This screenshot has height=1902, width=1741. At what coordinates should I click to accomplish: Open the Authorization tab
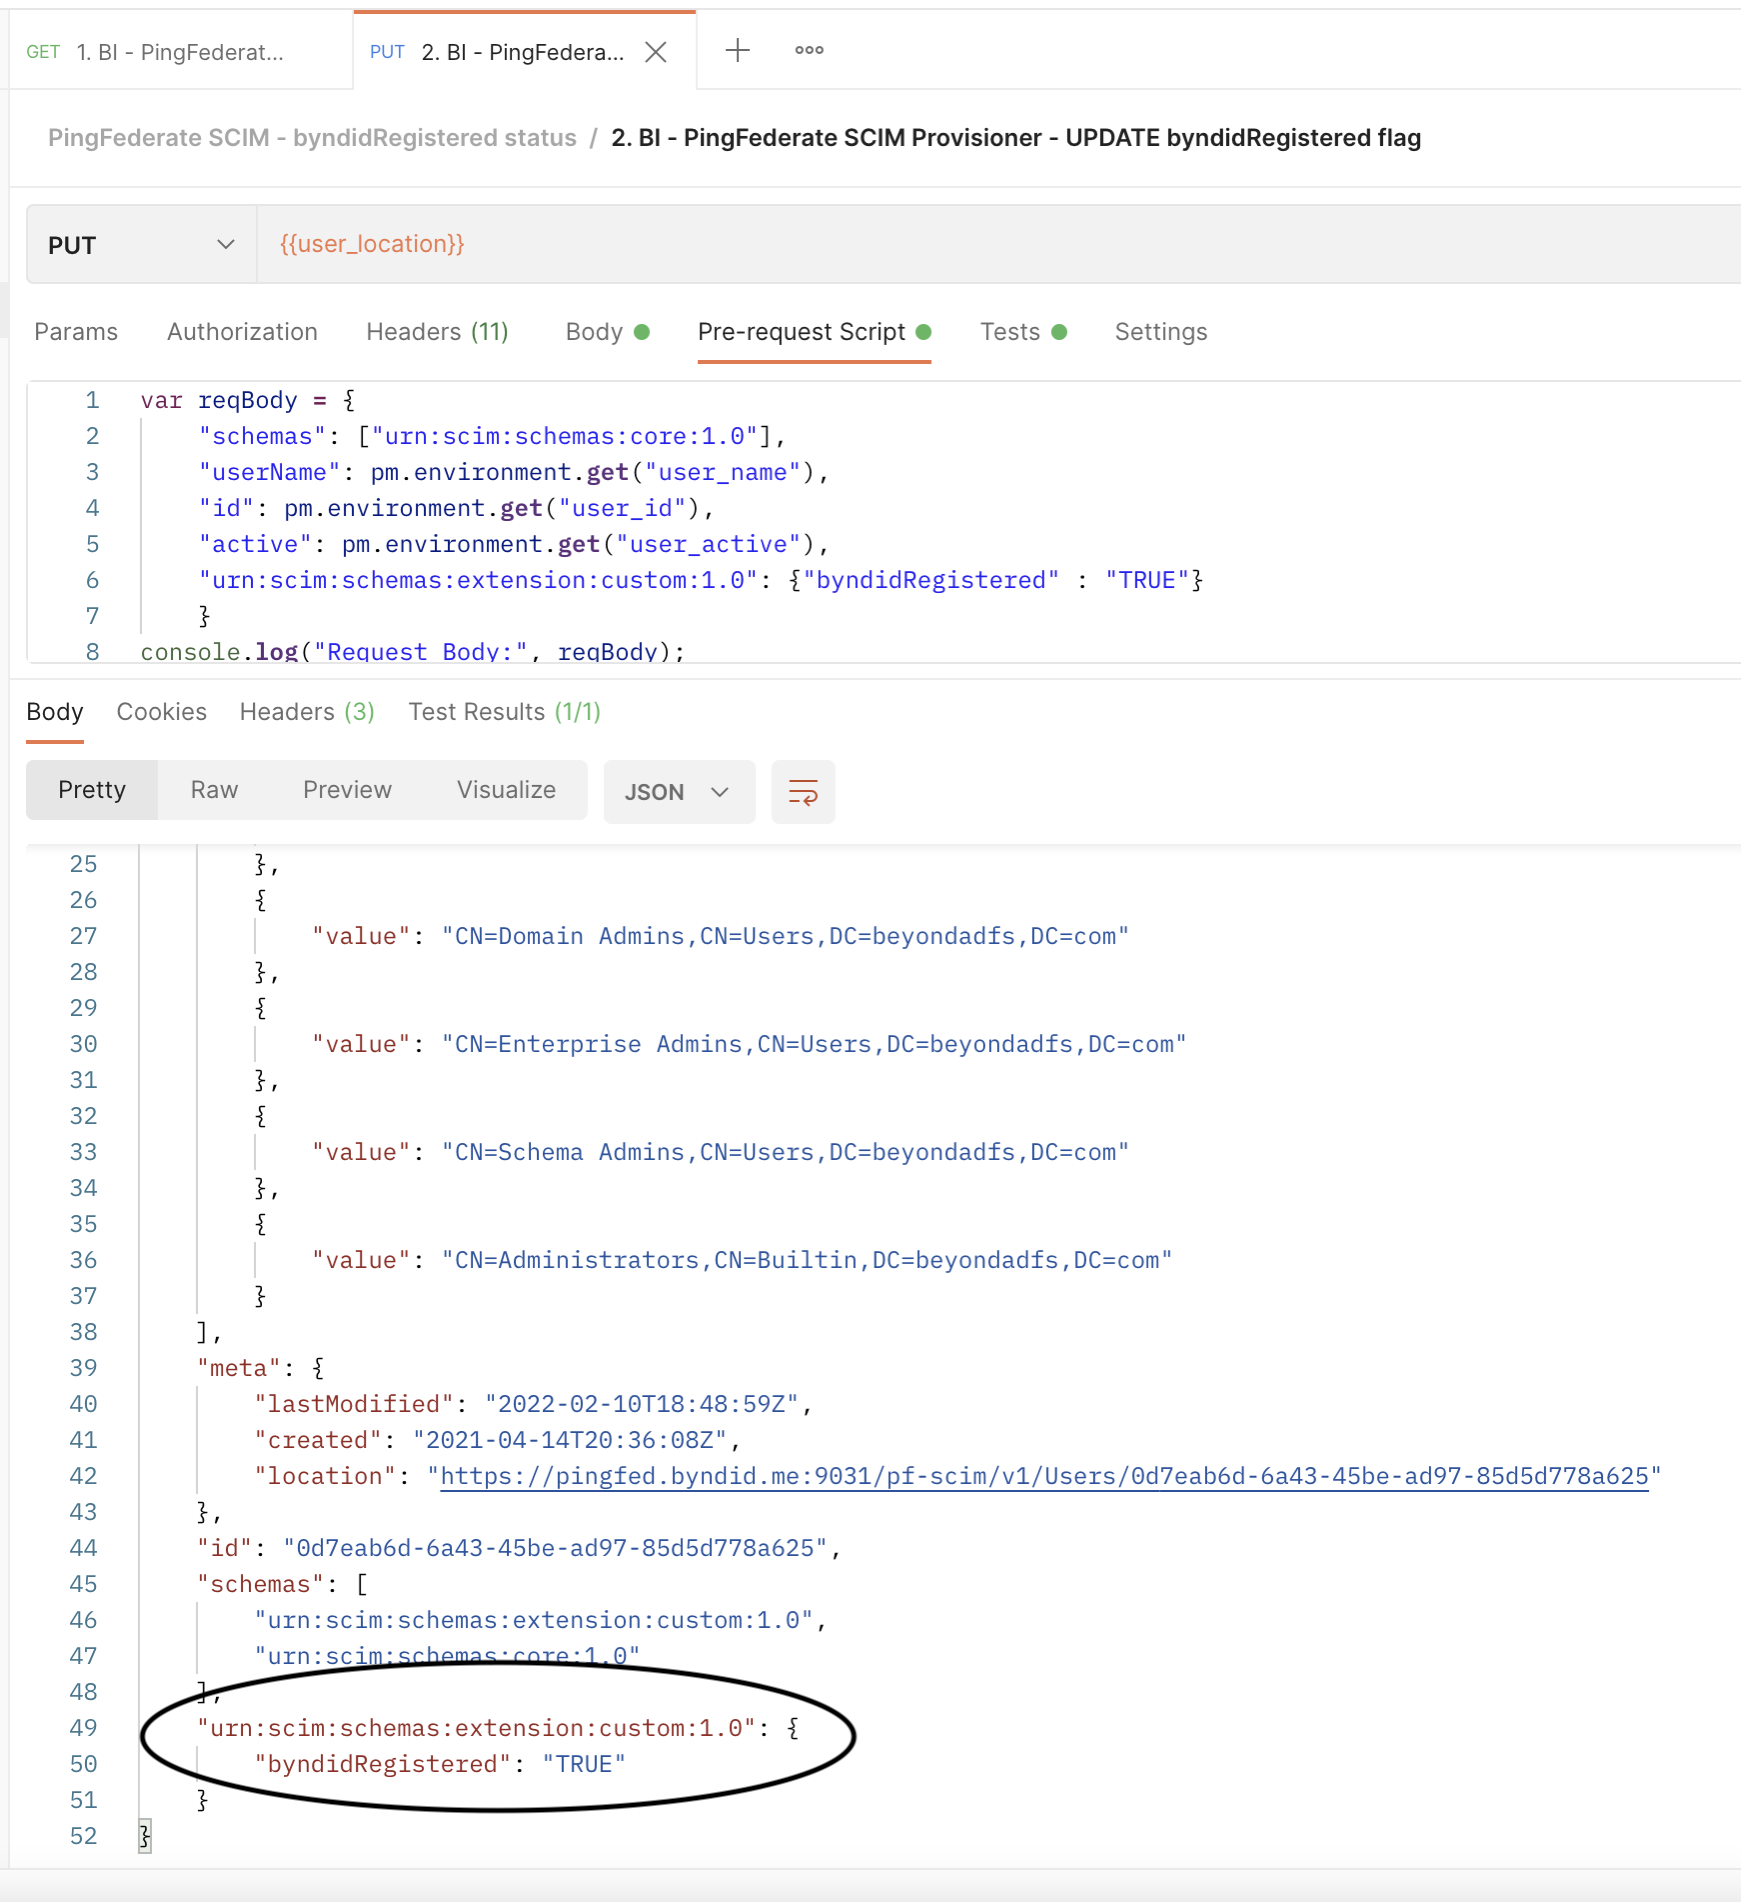point(242,332)
